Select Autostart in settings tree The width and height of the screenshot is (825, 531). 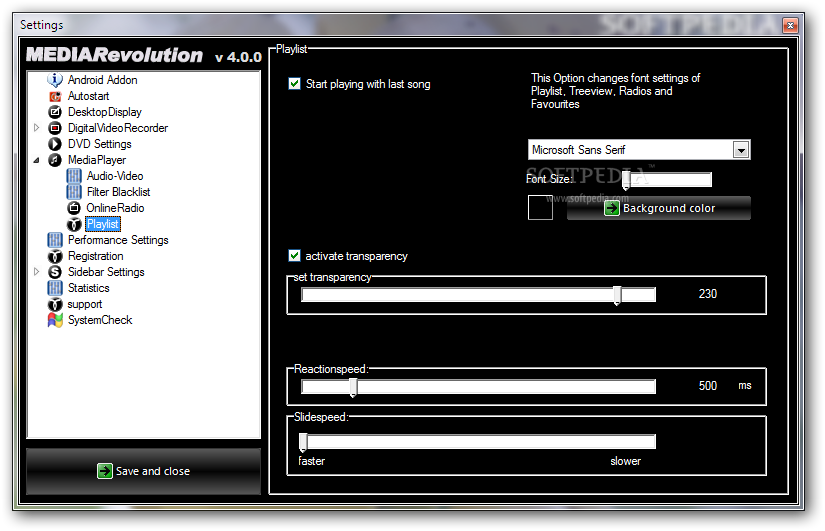(x=88, y=96)
